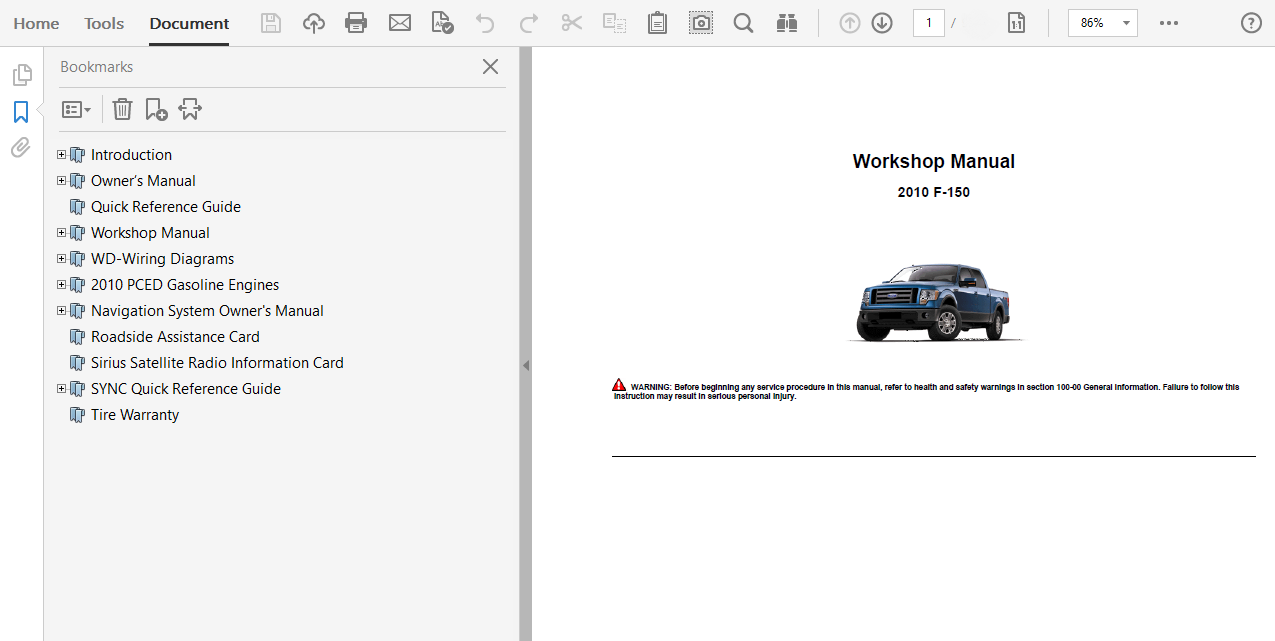Click the upload to cloud icon
Viewport: 1275px width, 641px height.
pyautogui.click(x=314, y=23)
